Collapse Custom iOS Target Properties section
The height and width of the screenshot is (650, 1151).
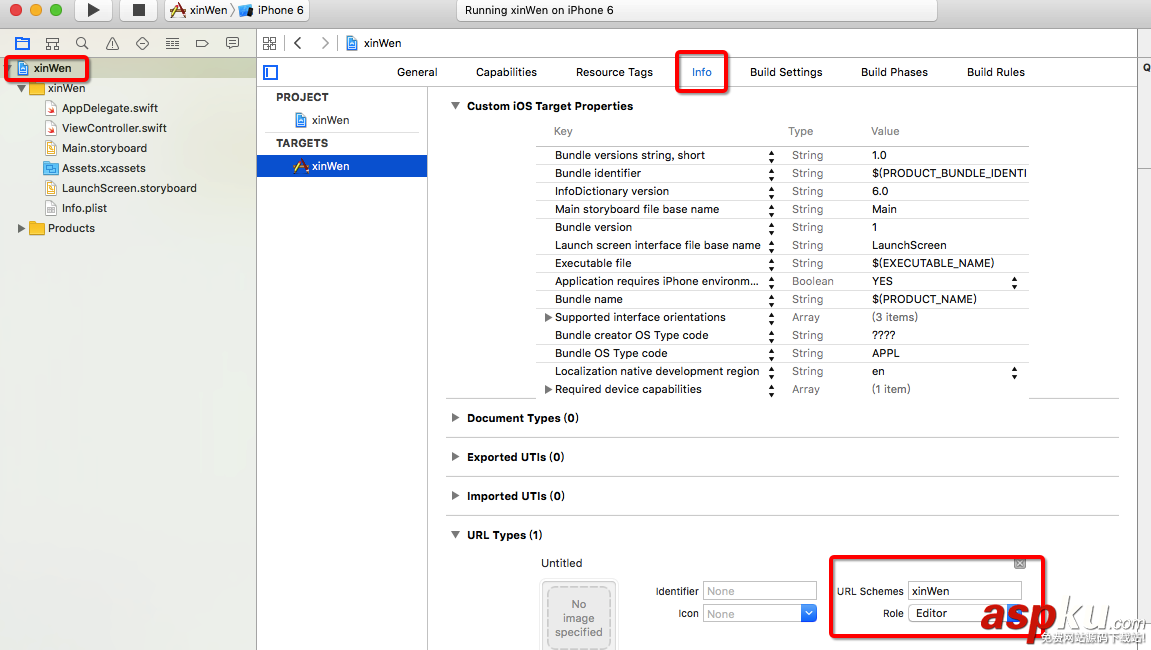[455, 106]
